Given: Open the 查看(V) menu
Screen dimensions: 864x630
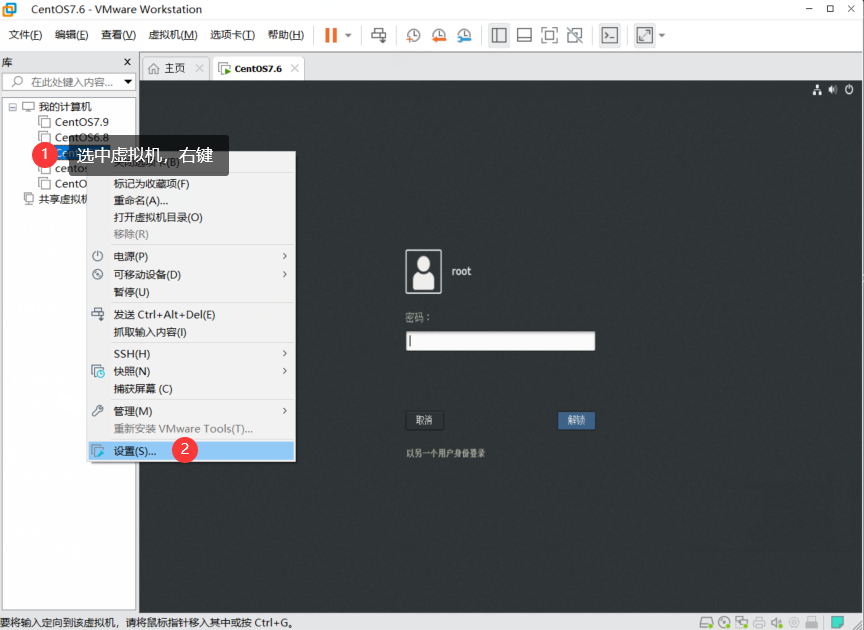Looking at the screenshot, I should coord(118,35).
